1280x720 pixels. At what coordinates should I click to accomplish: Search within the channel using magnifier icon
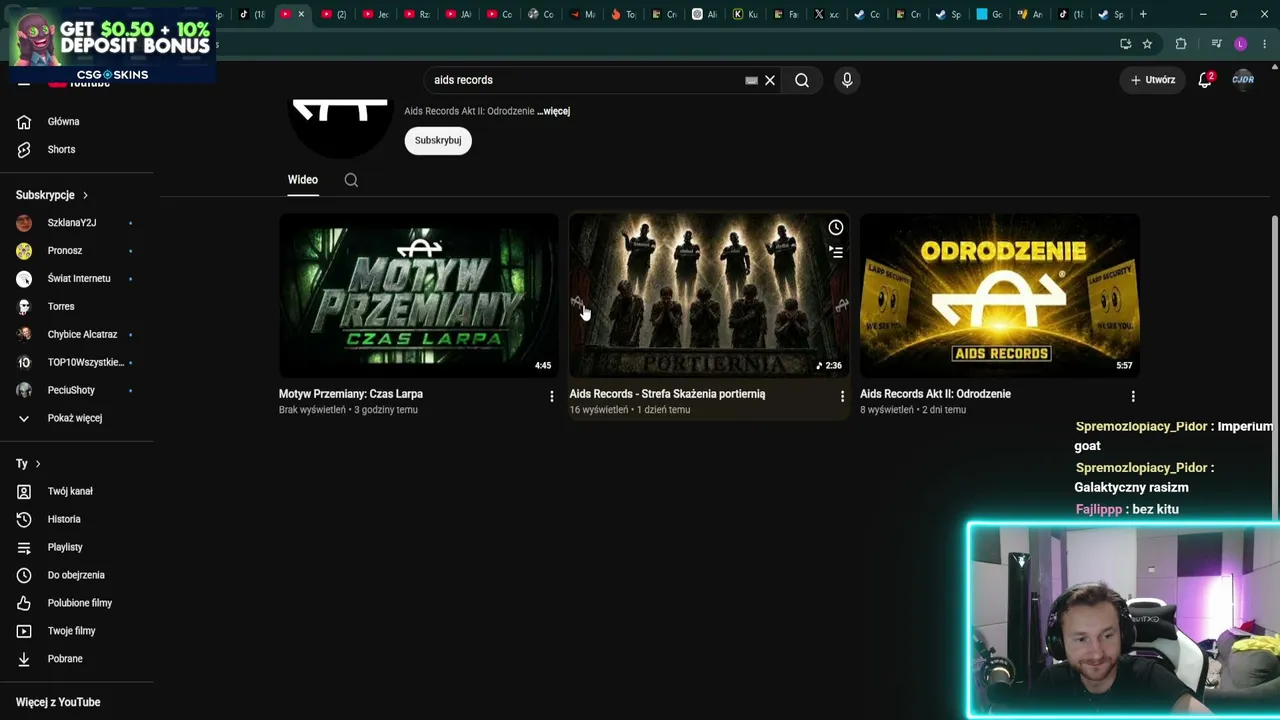[351, 180]
